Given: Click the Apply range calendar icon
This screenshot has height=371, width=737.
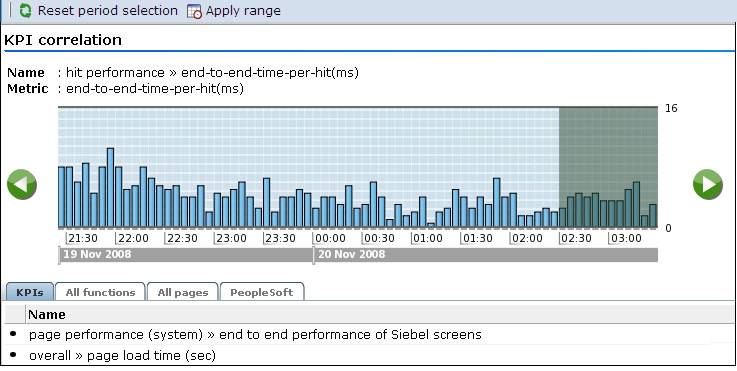Looking at the screenshot, I should click(194, 11).
